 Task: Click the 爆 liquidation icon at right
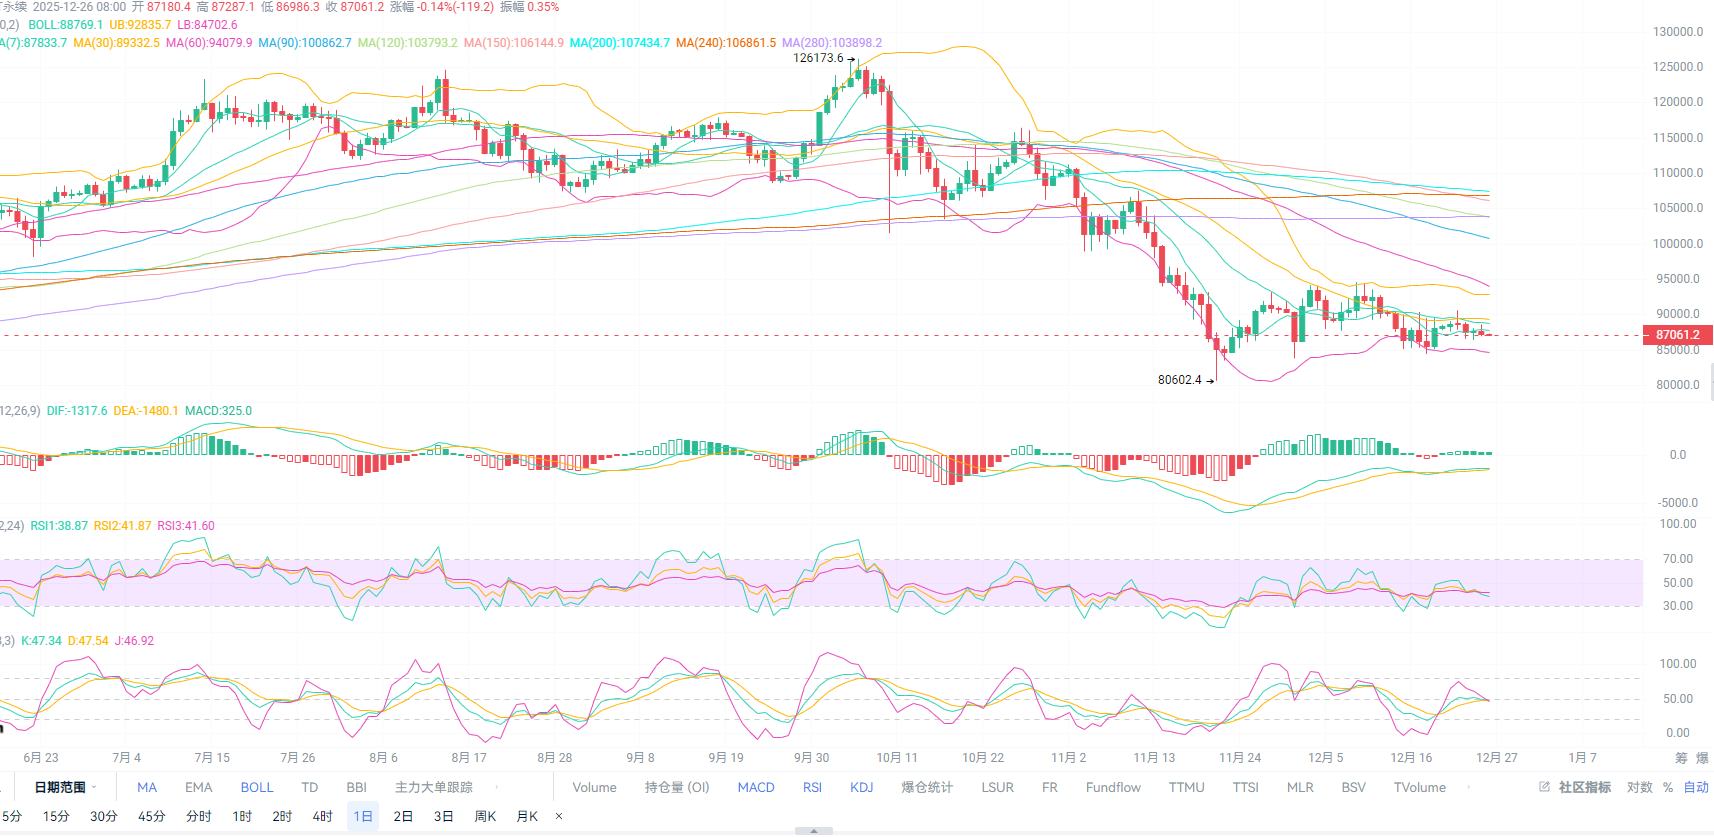pyautogui.click(x=1702, y=758)
